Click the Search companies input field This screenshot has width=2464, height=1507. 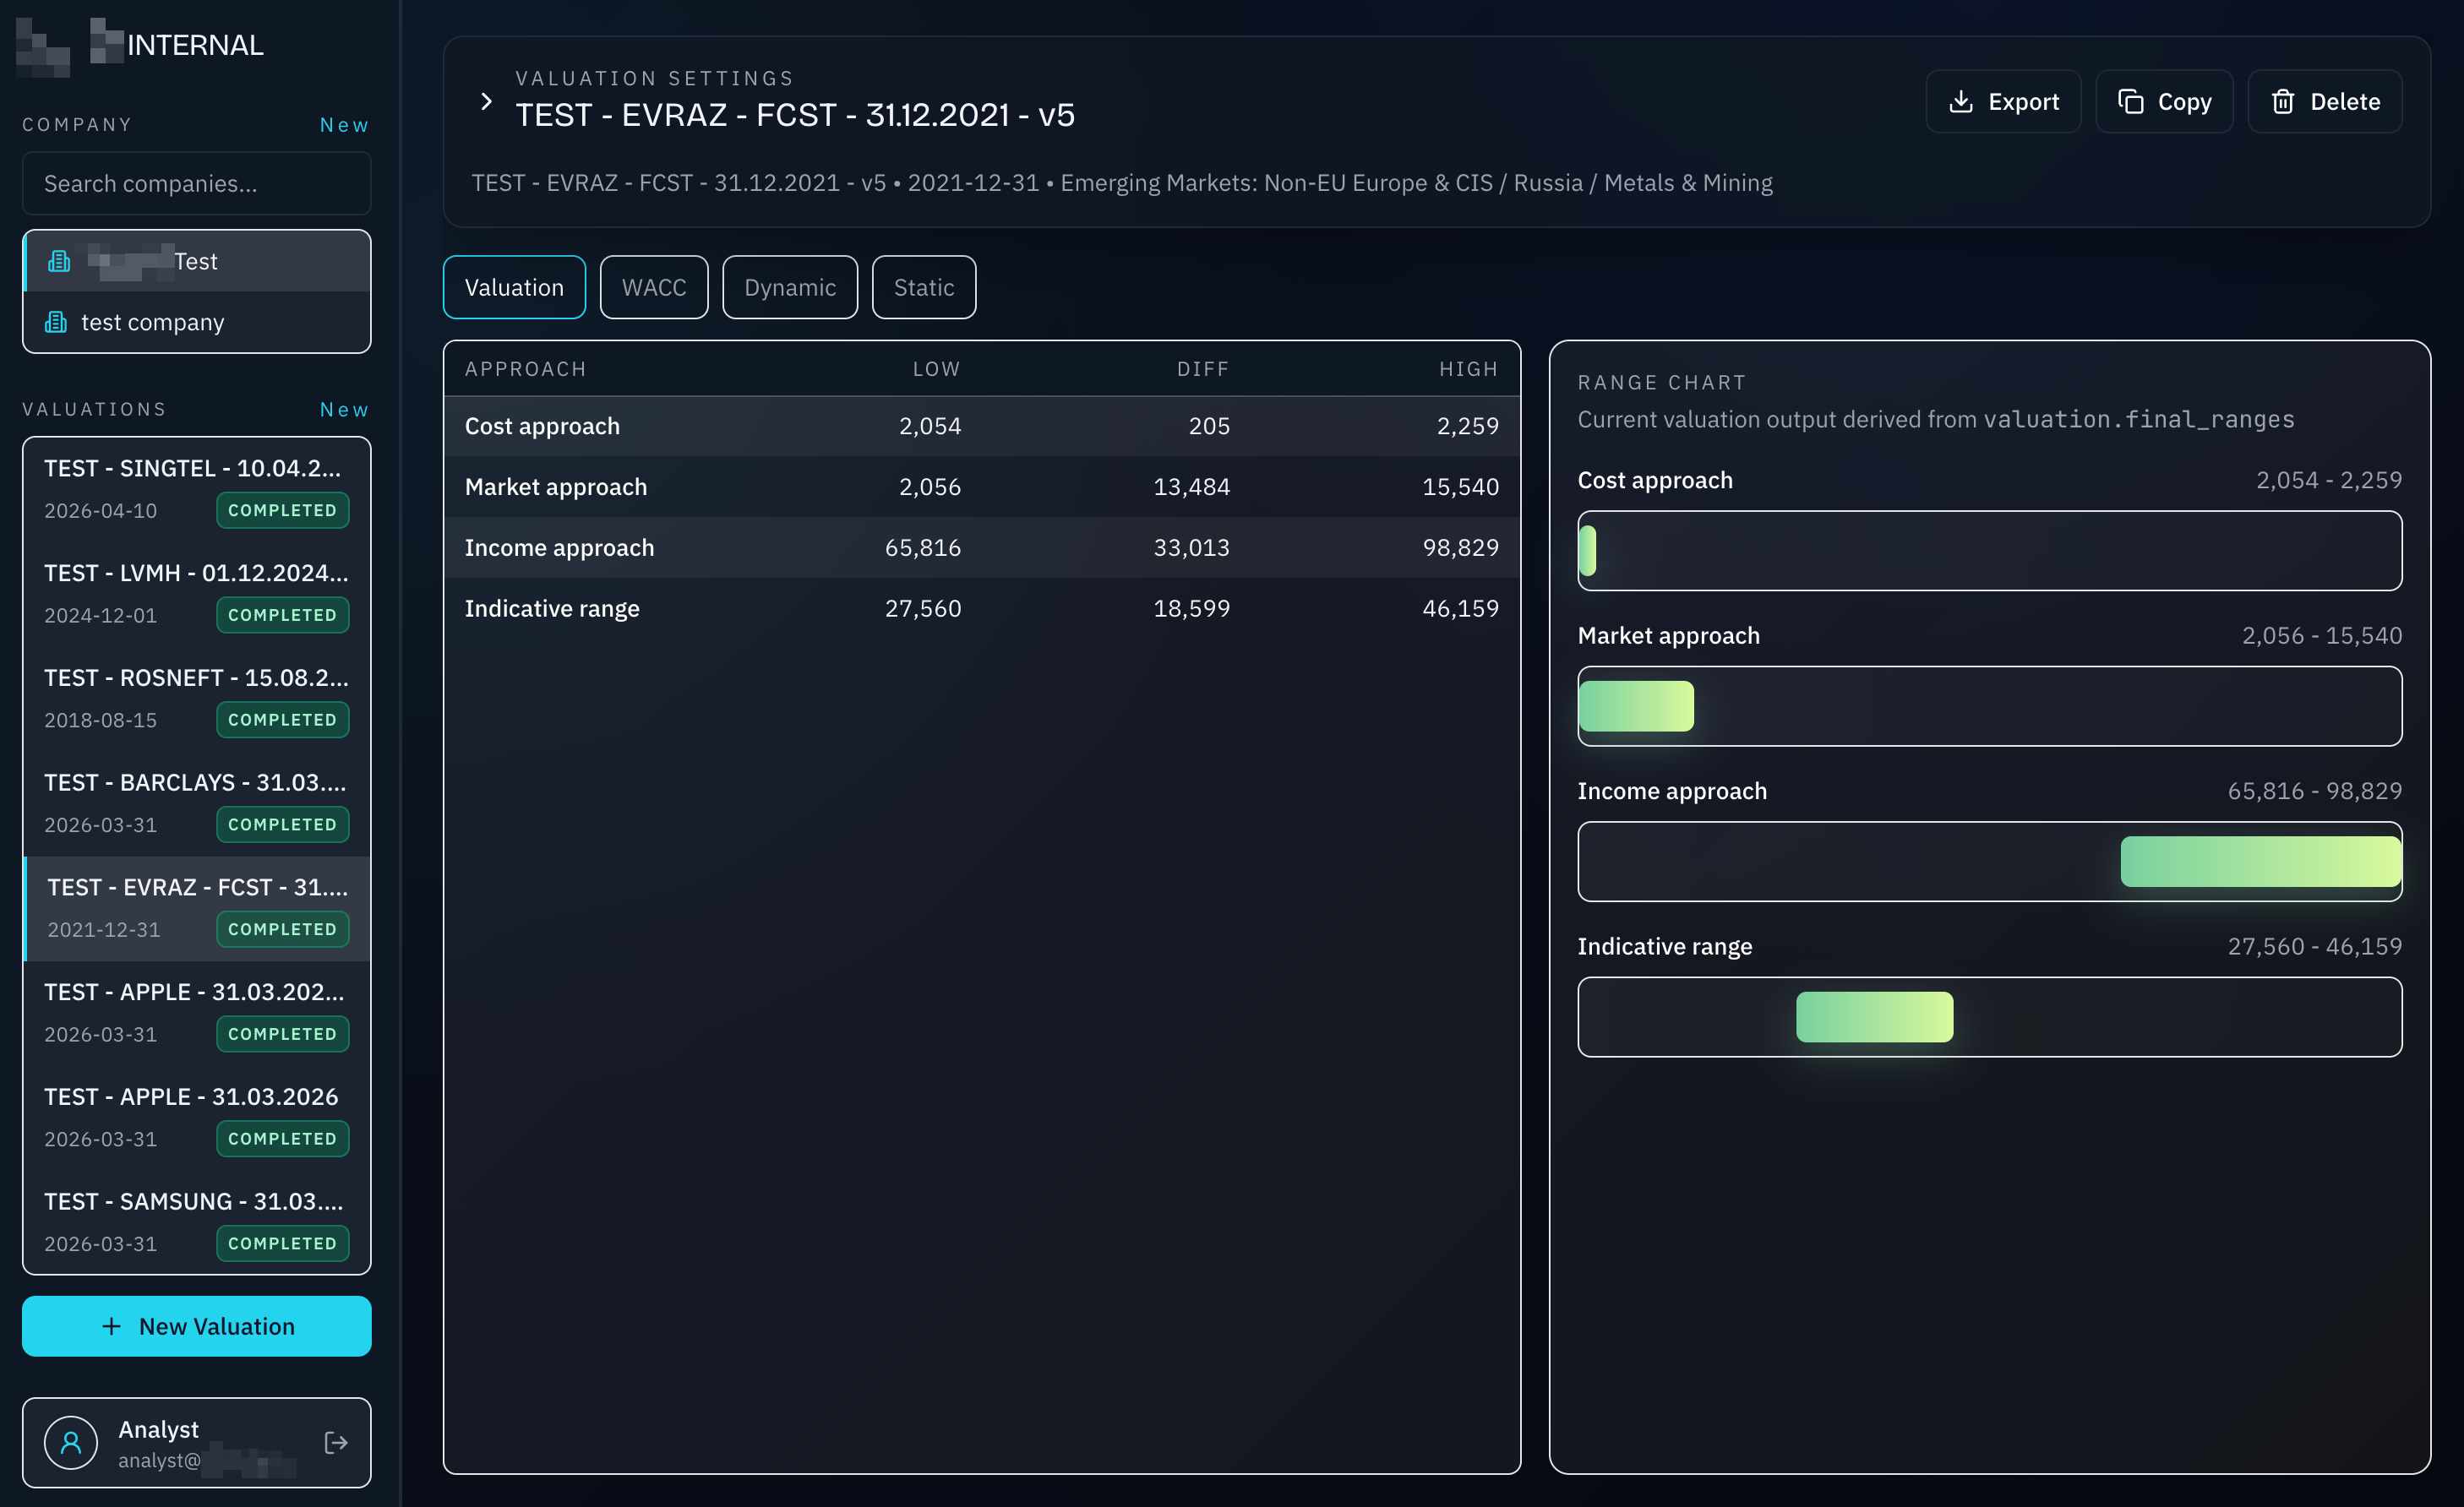tap(197, 184)
